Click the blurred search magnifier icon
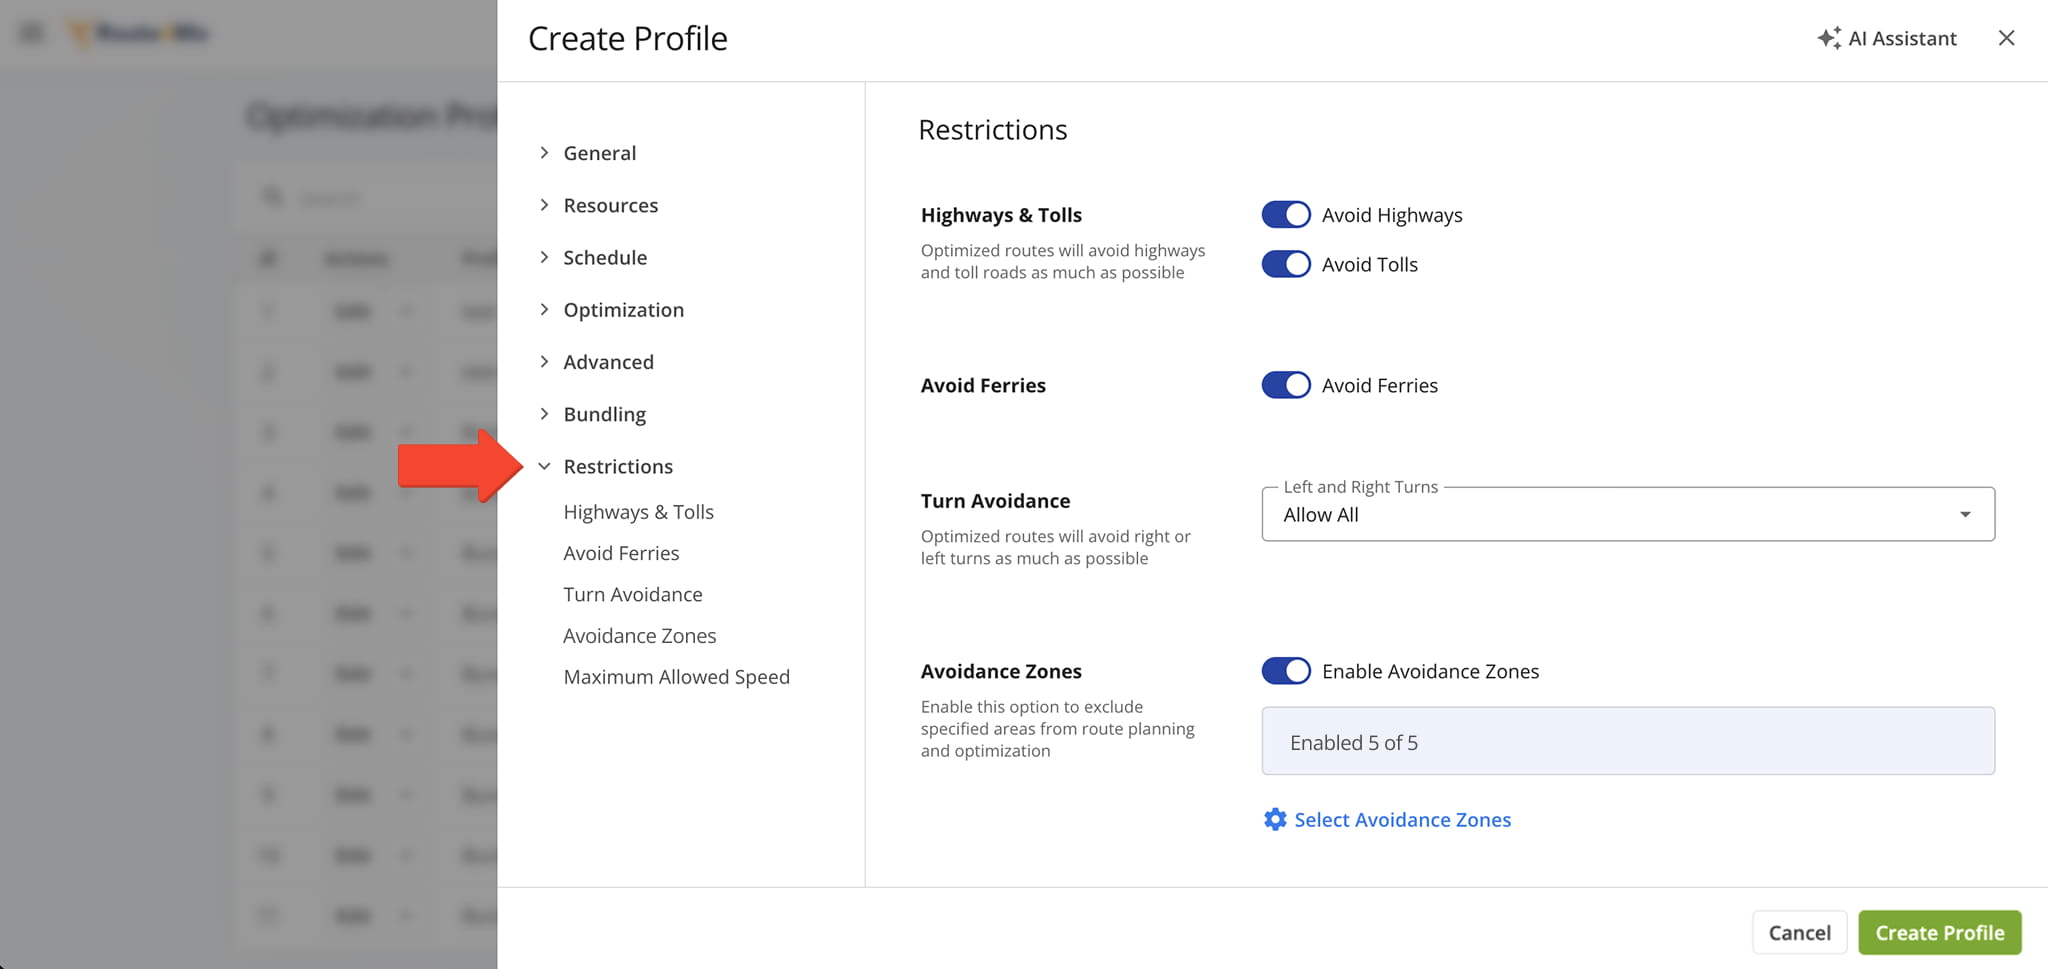The width and height of the screenshot is (2048, 969). [x=272, y=197]
